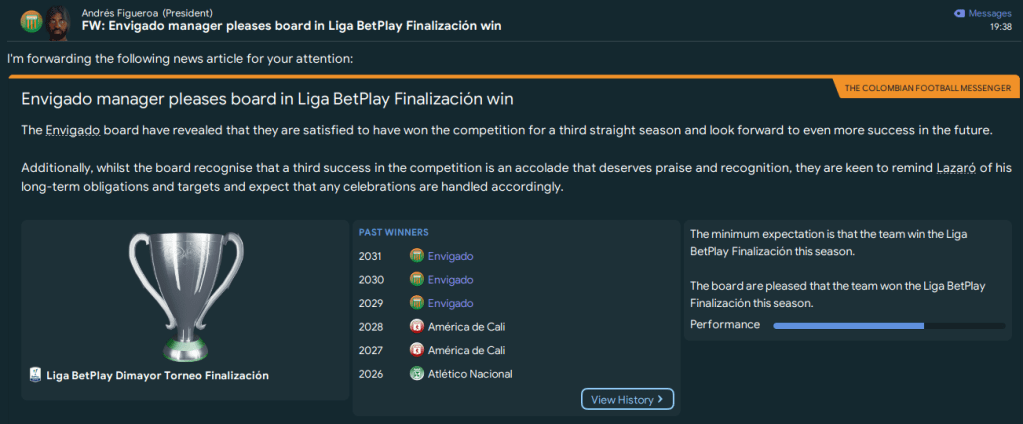
Task: Click the 2026 Atlético Nacional badge
Action: 417,374
